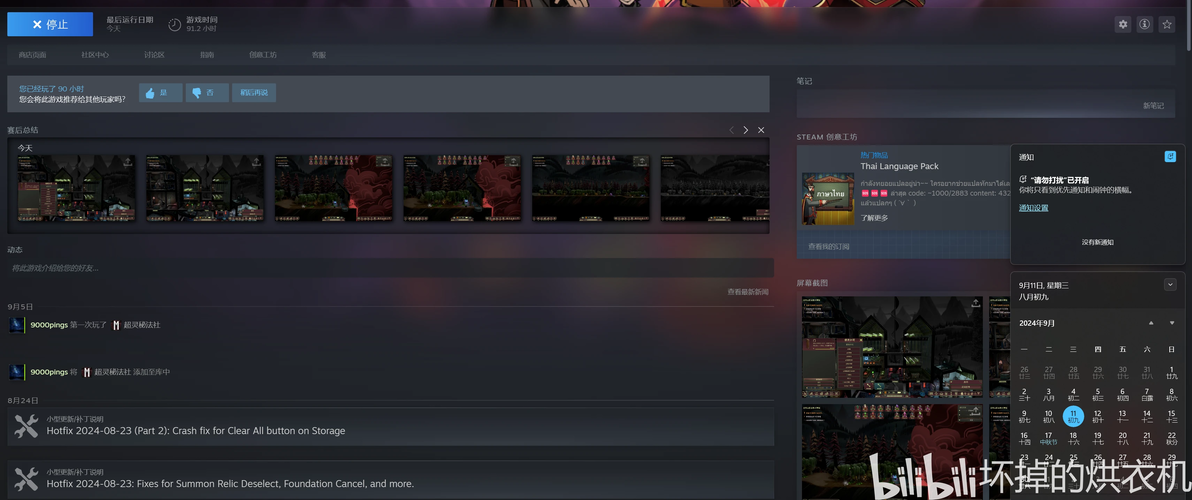Image resolution: width=1192 pixels, height=500 pixels.
Task: Click 超灵秘法社 game link in first-played entry
Action: point(142,324)
